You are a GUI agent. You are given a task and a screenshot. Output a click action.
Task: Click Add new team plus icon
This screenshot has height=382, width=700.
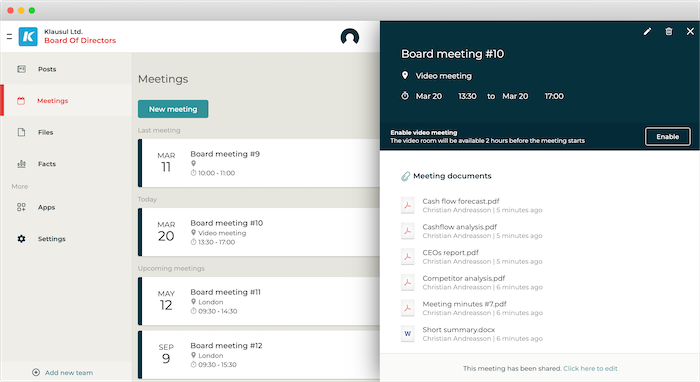(x=36, y=372)
